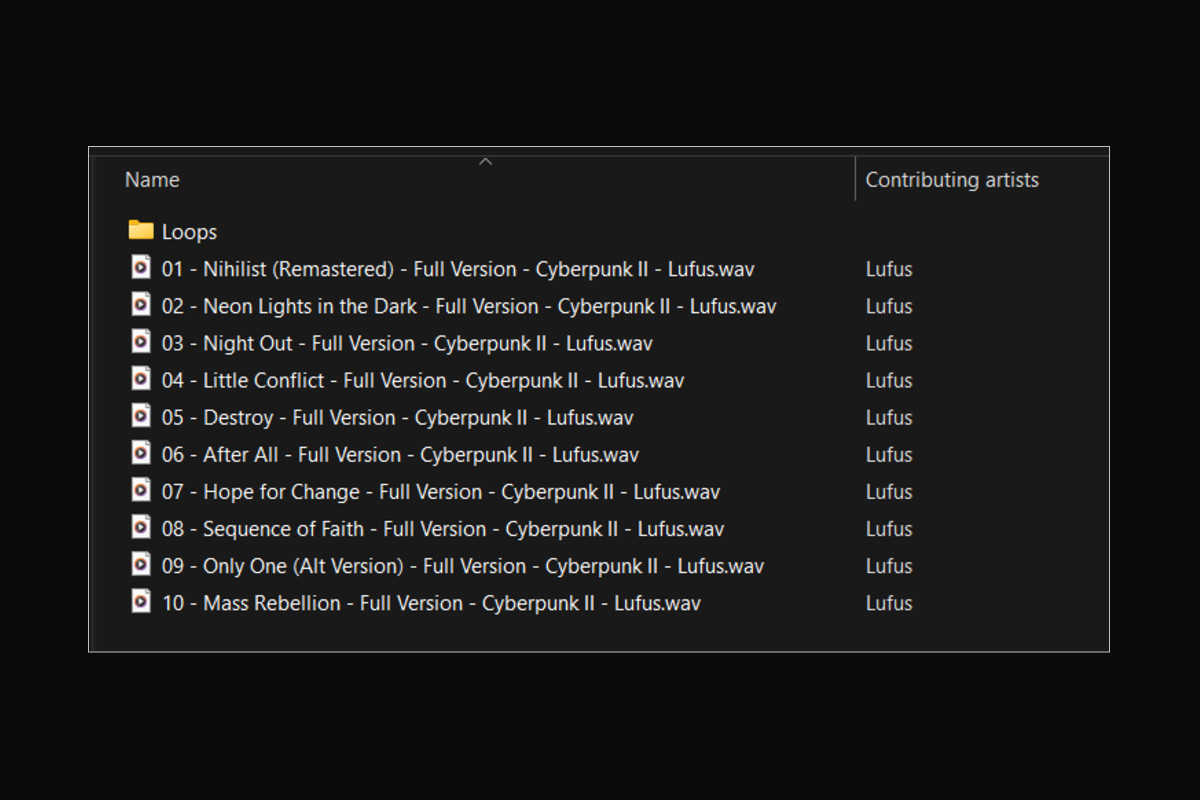Click the audio icon for 05 - Destroy
Screen dimensions: 1200x800
141,416
